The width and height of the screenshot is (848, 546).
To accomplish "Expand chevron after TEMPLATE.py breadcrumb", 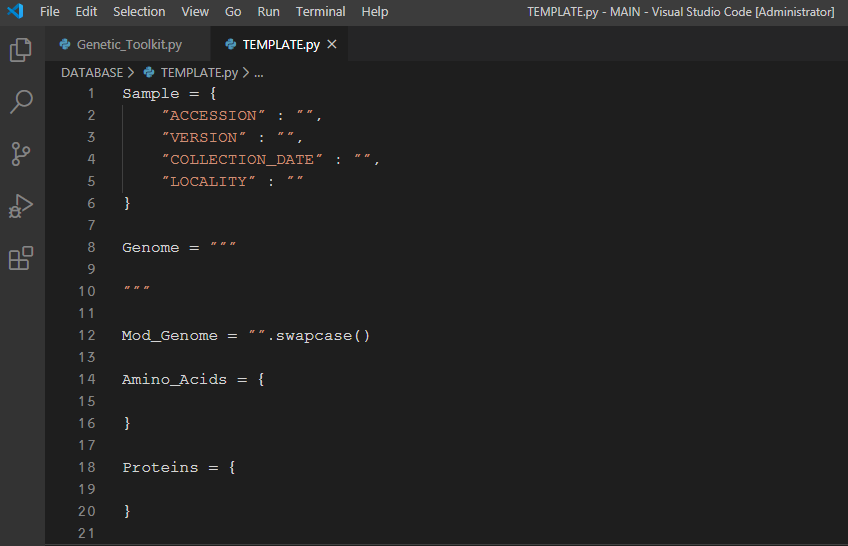I will point(246,72).
